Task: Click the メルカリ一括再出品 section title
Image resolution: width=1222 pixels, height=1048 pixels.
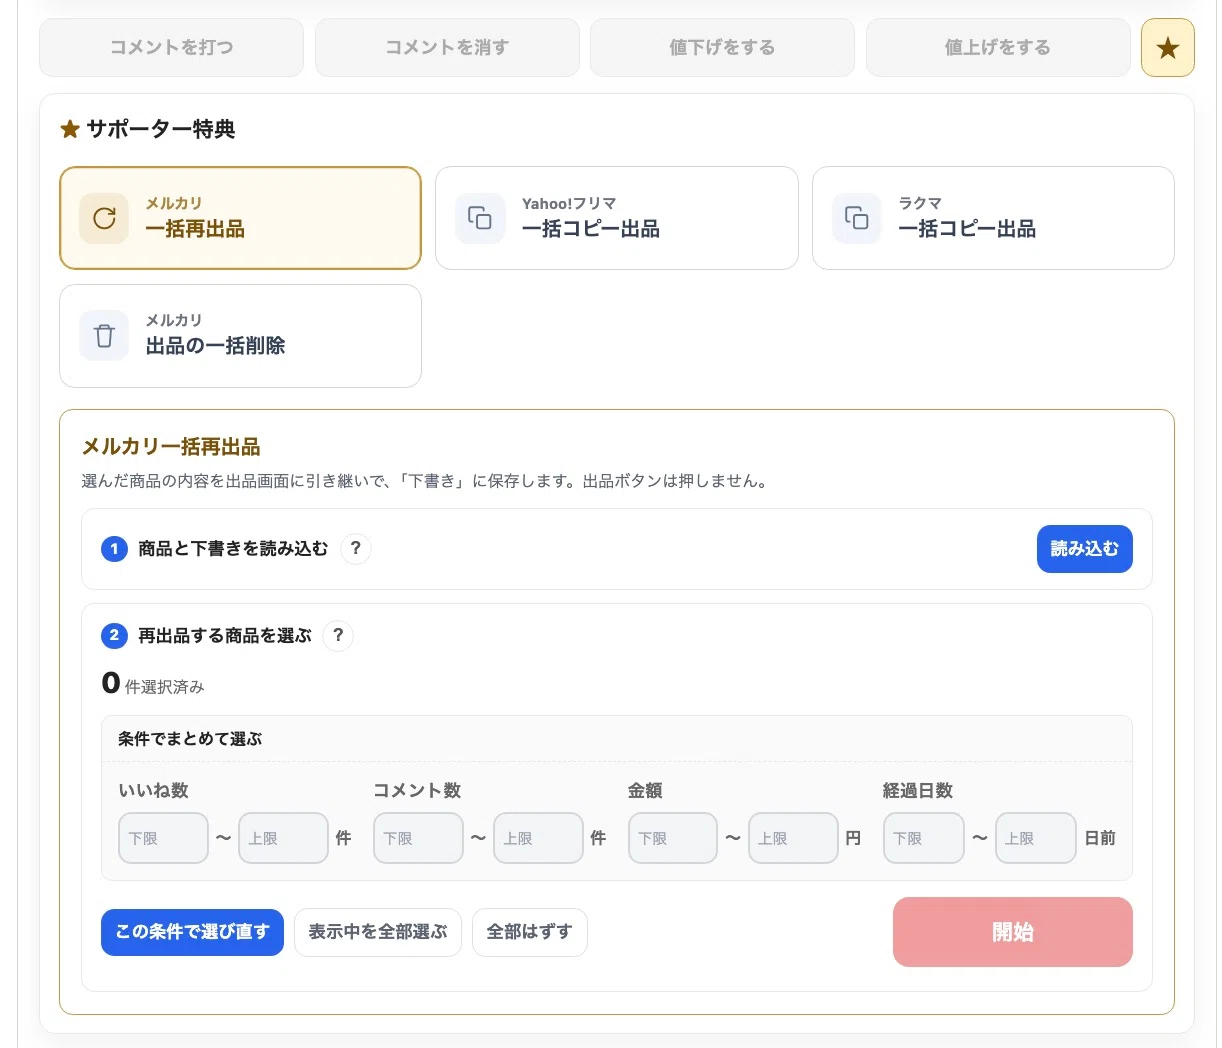Action: [x=171, y=446]
